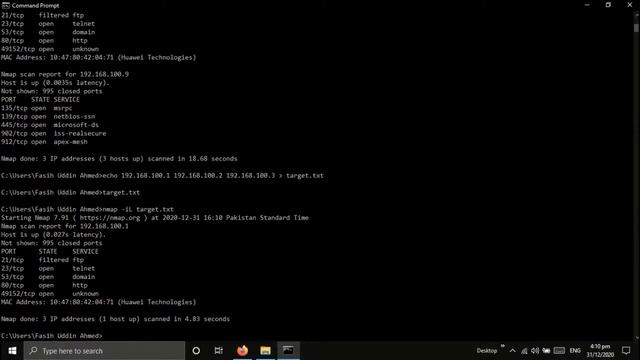
Task: Open the touch keyboard tray icon
Action: (559, 351)
